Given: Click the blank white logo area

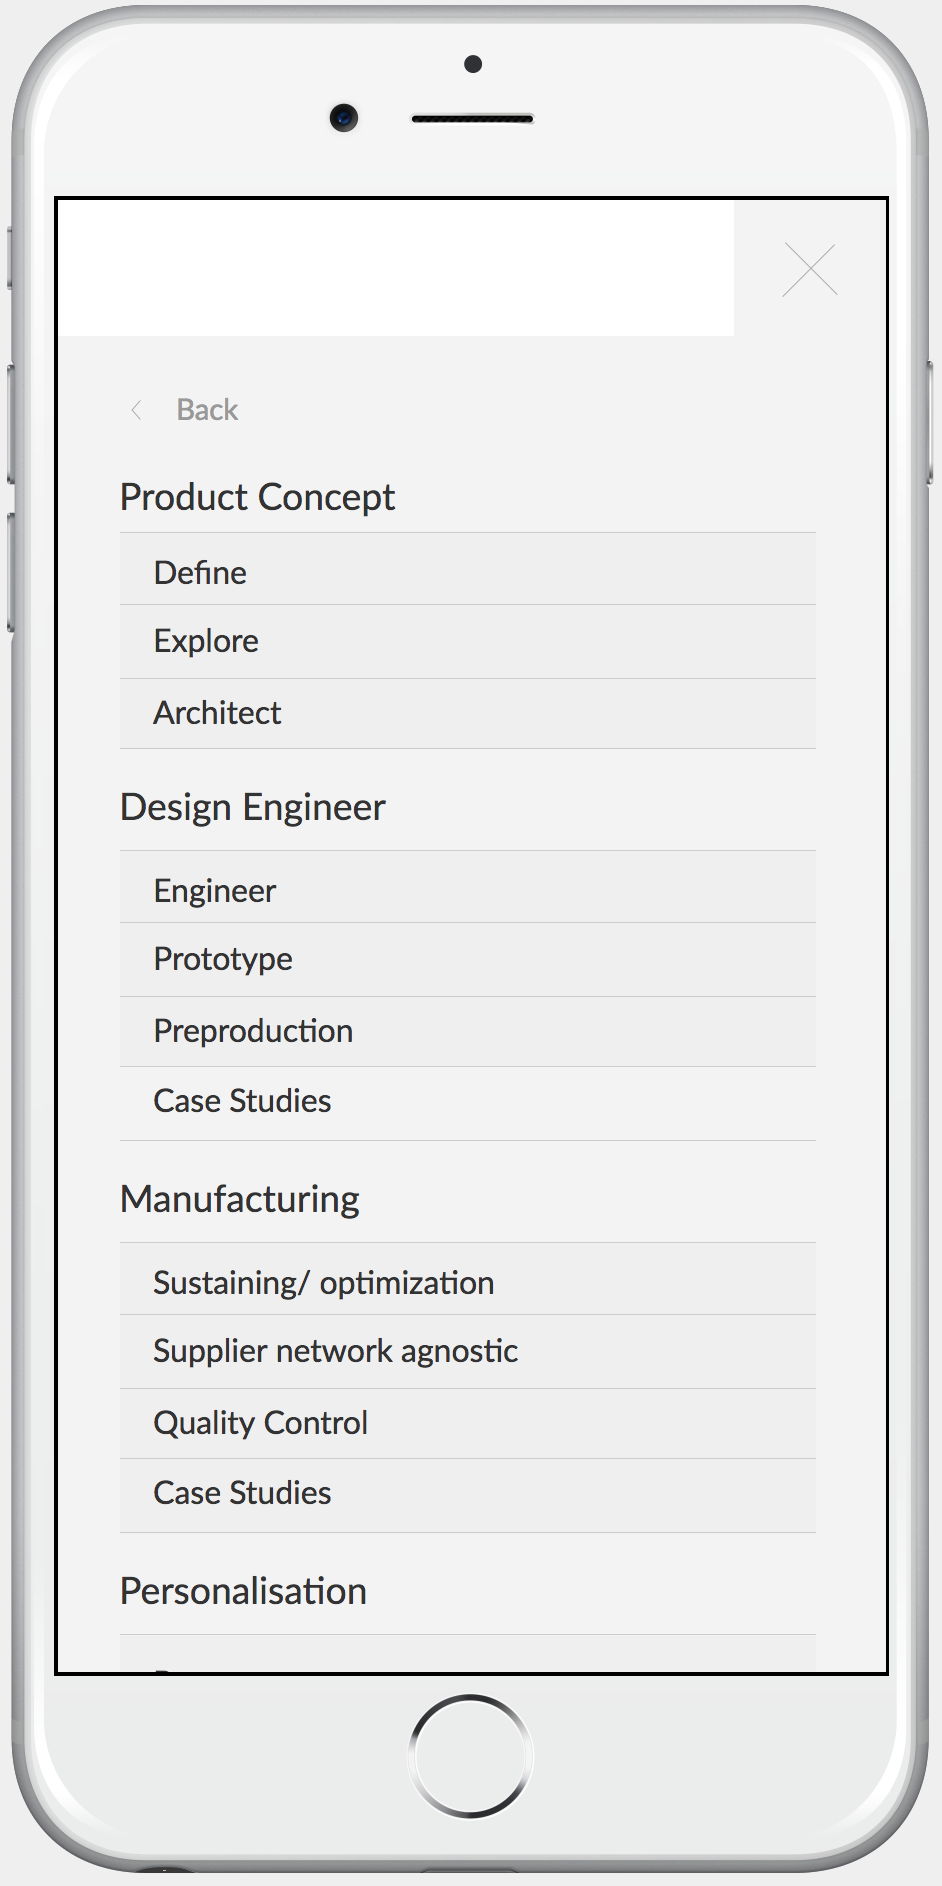Looking at the screenshot, I should [x=397, y=268].
